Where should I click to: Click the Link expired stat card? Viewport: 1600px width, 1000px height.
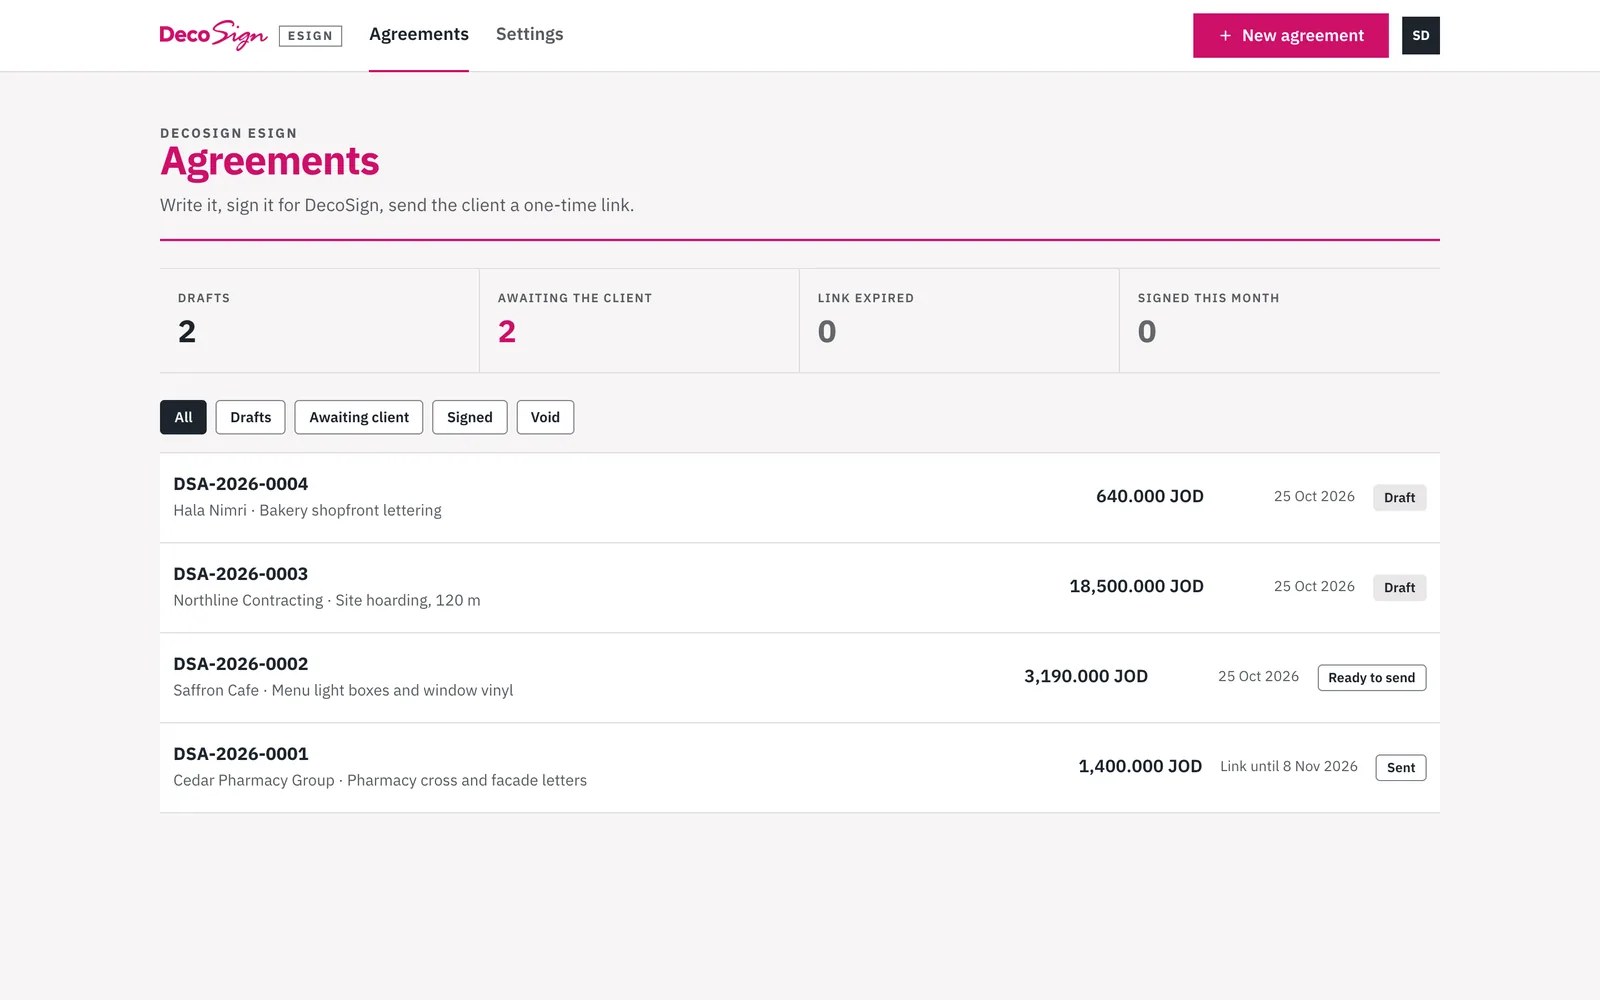coord(959,320)
